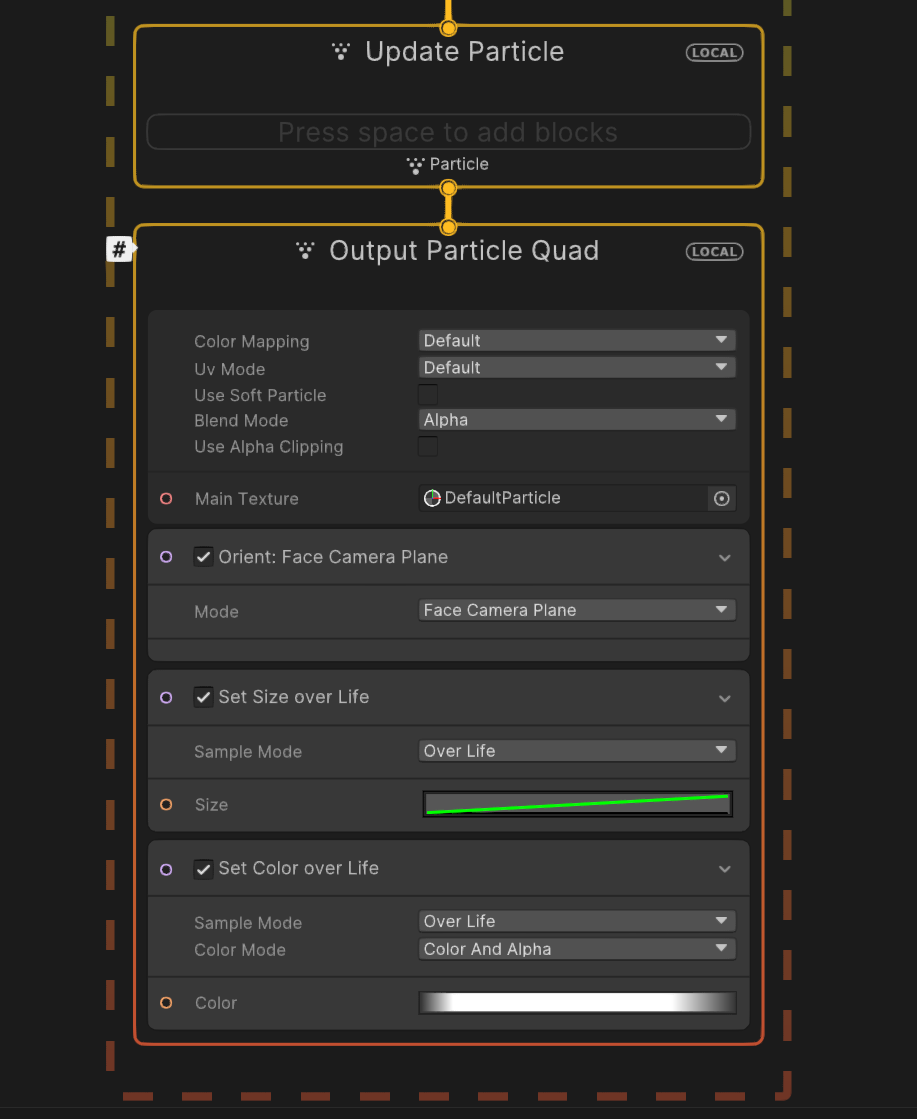Click the Orient block's left port circle
The height and width of the screenshot is (1119, 917).
[x=166, y=557]
